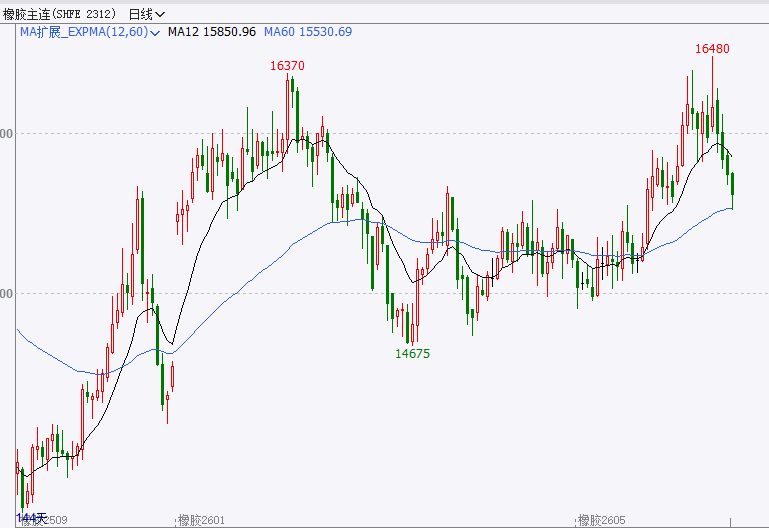
Task: Select the rightmost green candlestick on chart
Action: [733, 184]
